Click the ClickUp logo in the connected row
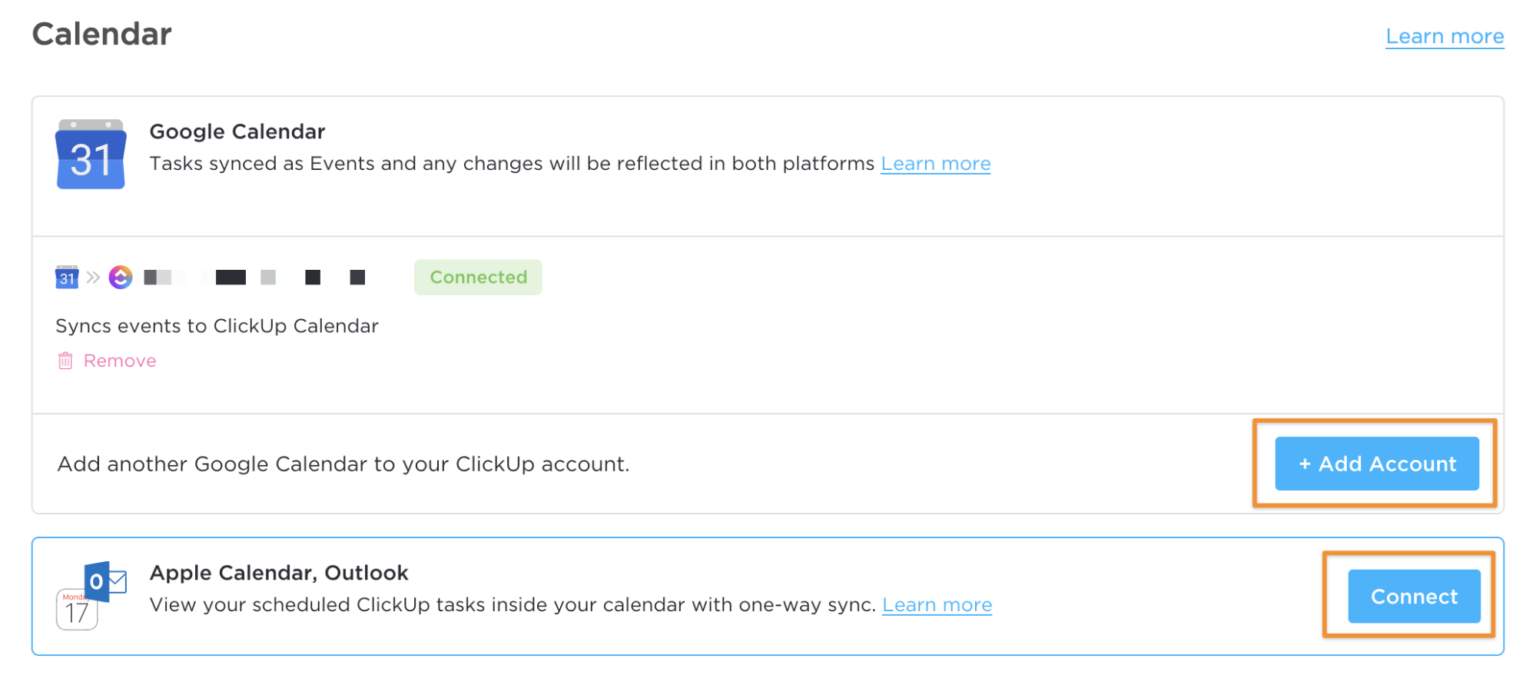The image size is (1536, 682). click(121, 277)
